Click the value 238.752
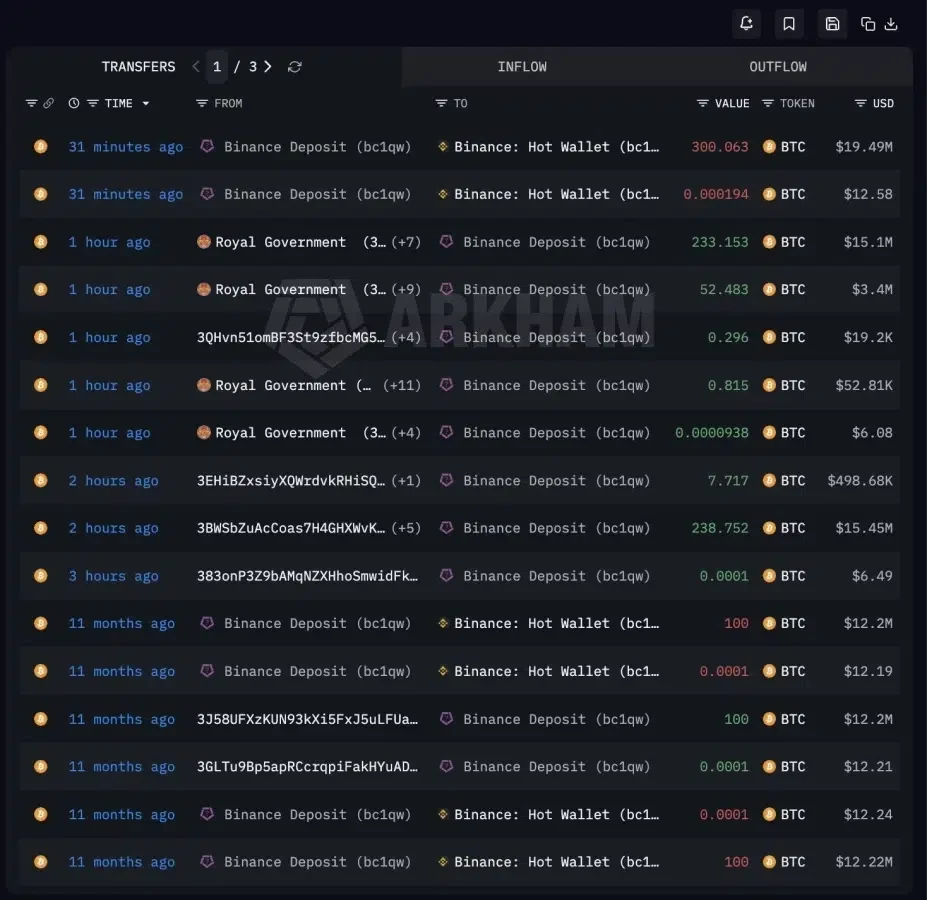This screenshot has width=927, height=900. (719, 528)
